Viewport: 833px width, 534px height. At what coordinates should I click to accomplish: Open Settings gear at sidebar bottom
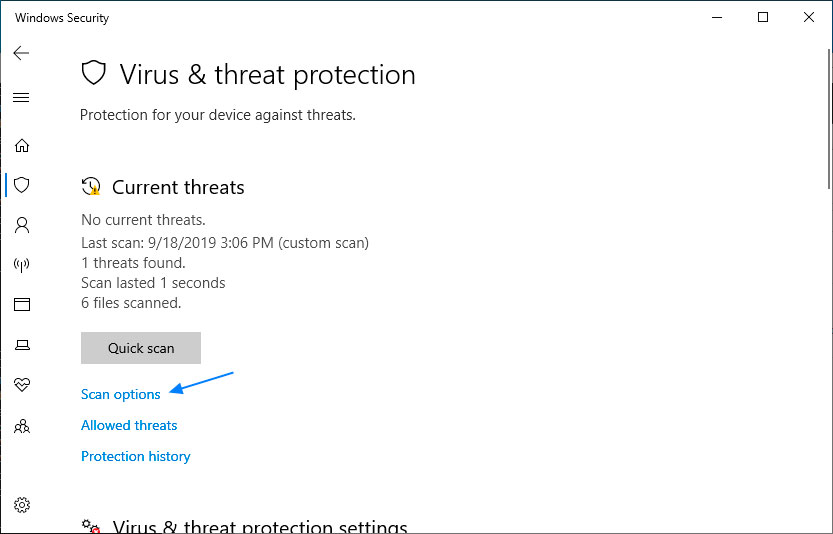pos(21,505)
